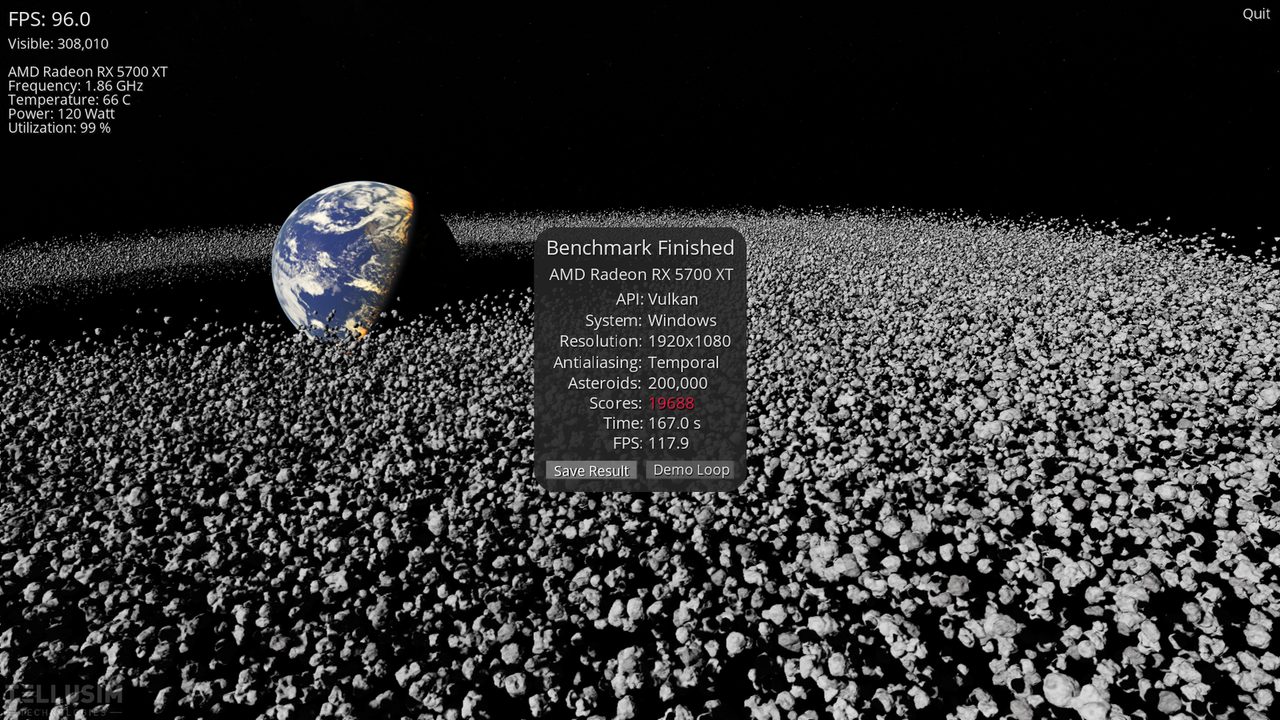Click the 167.0 s time value
The image size is (1280, 720).
click(x=674, y=423)
